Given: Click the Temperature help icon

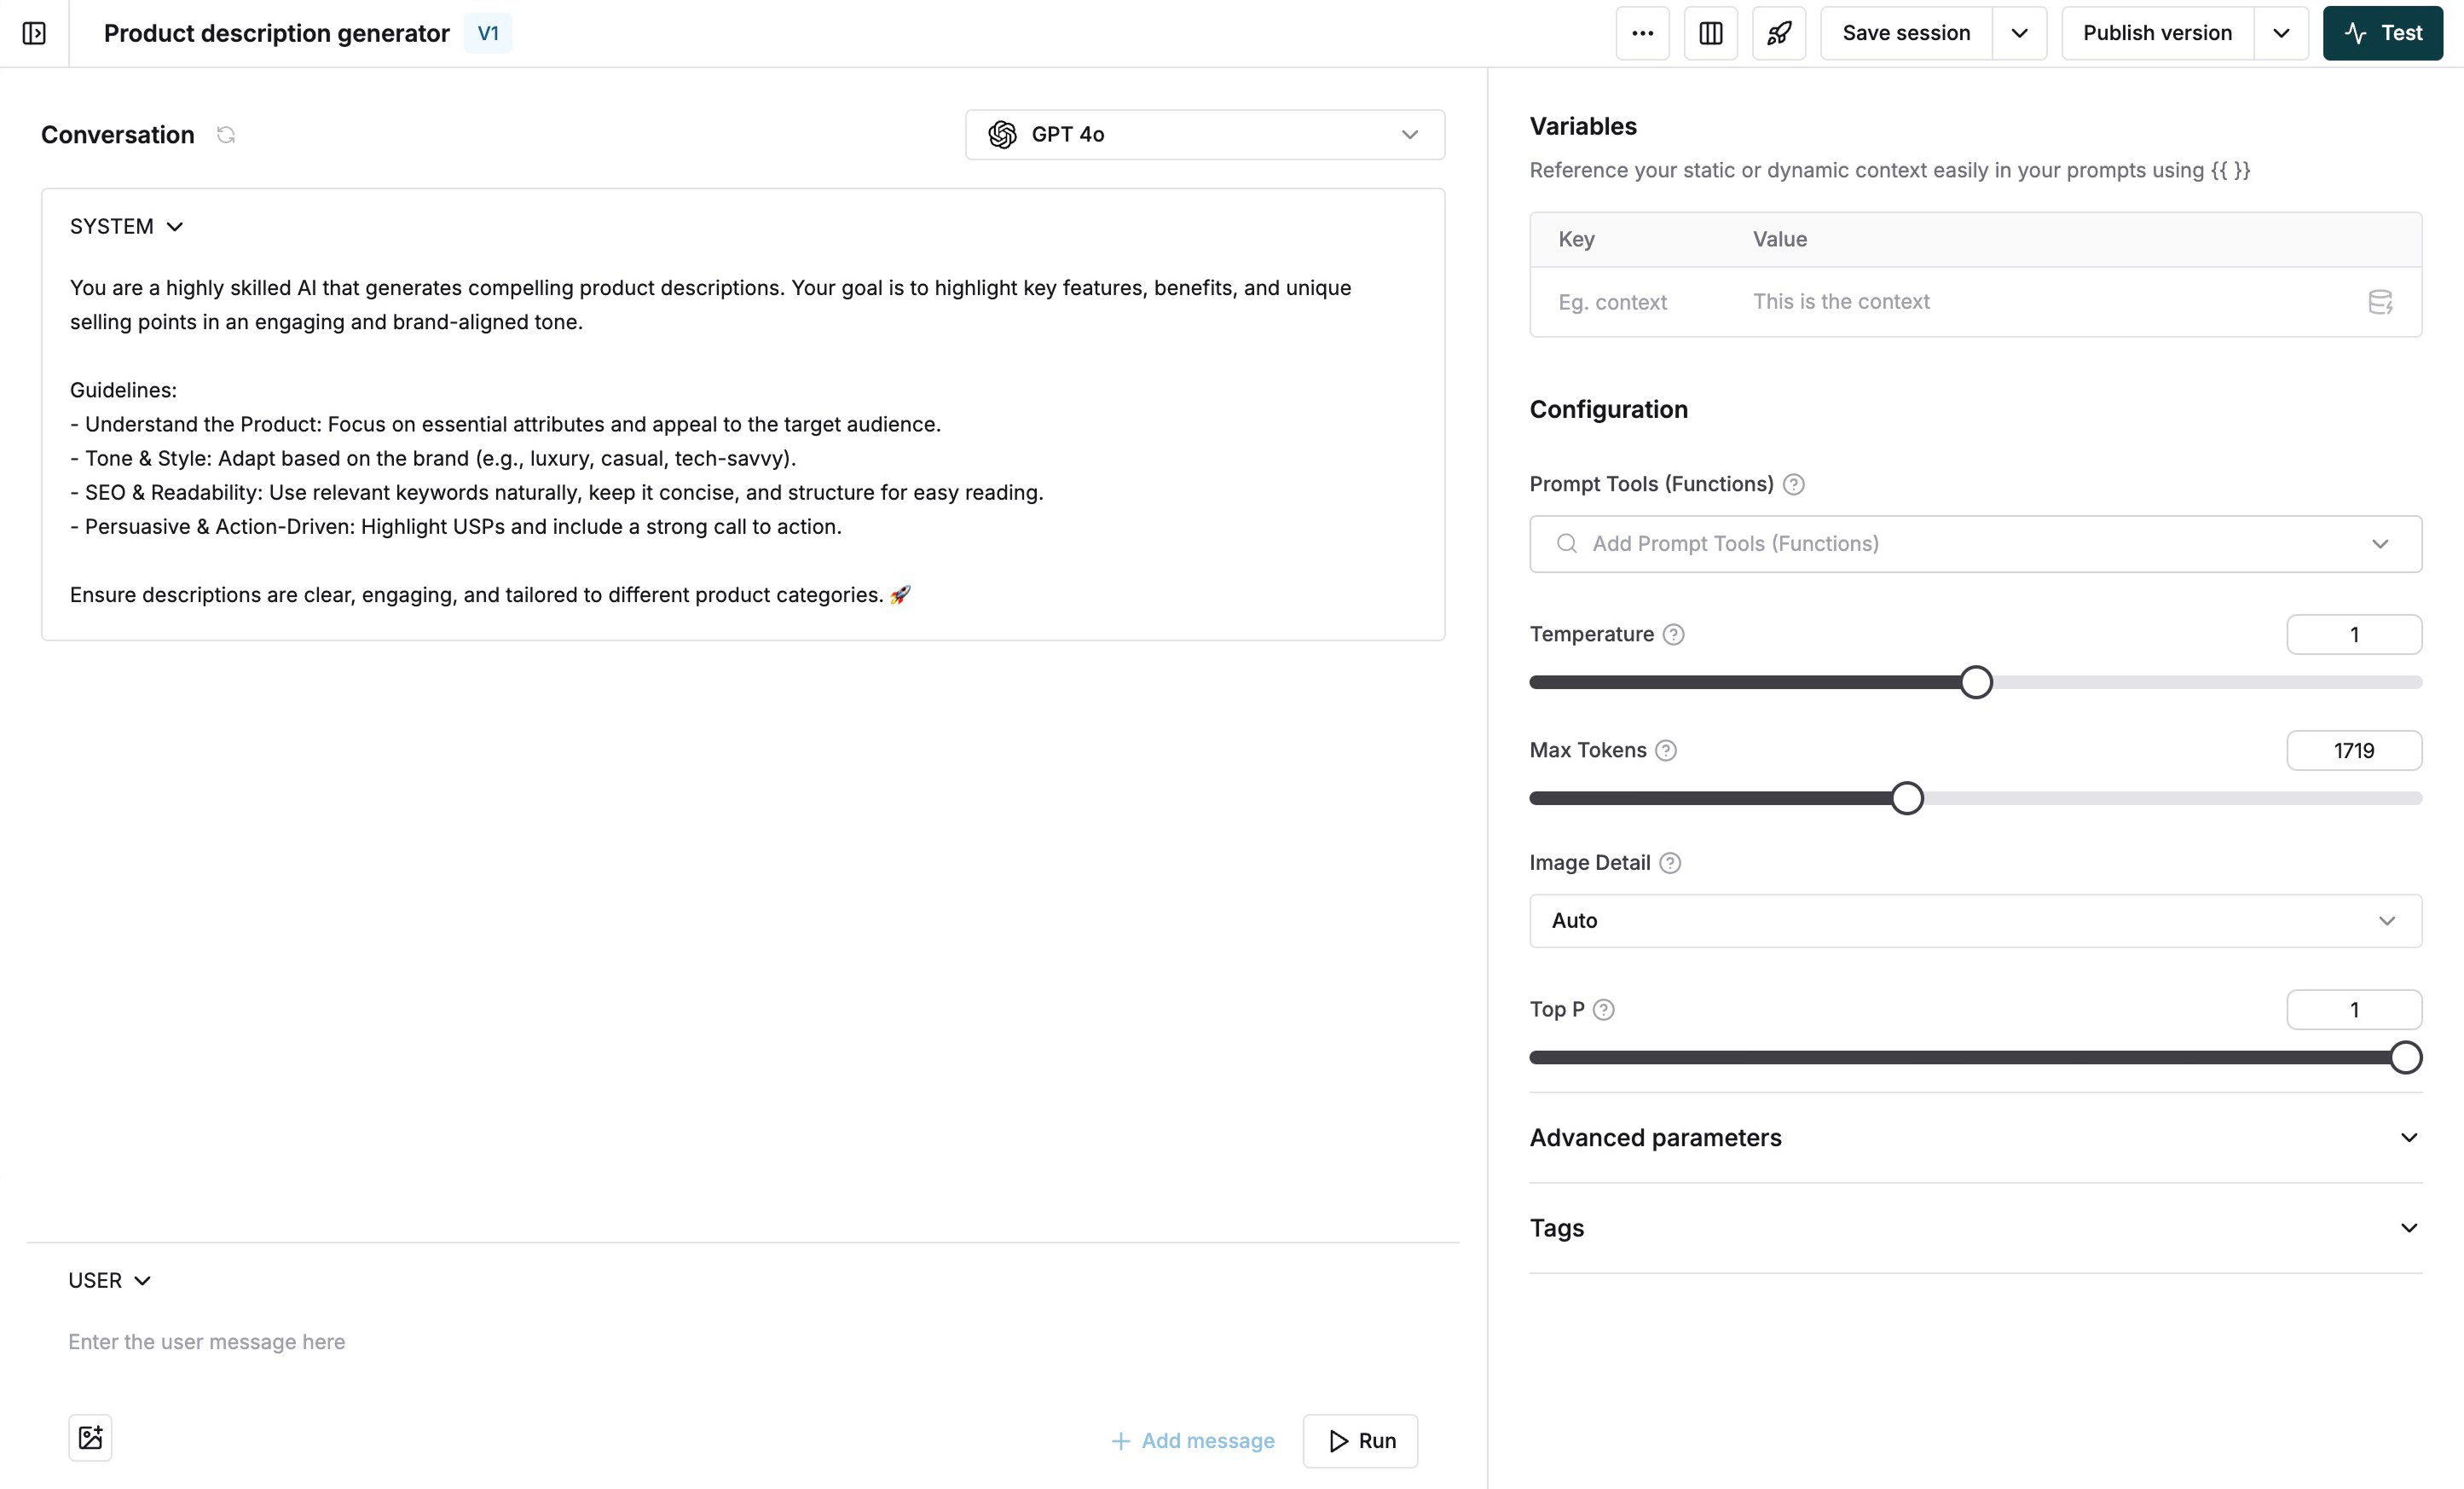Looking at the screenshot, I should click(1673, 634).
